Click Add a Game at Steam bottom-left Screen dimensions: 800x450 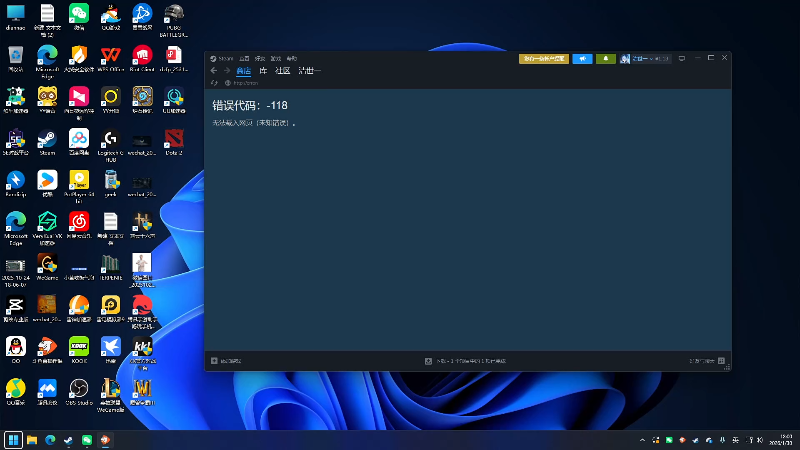click(x=226, y=361)
